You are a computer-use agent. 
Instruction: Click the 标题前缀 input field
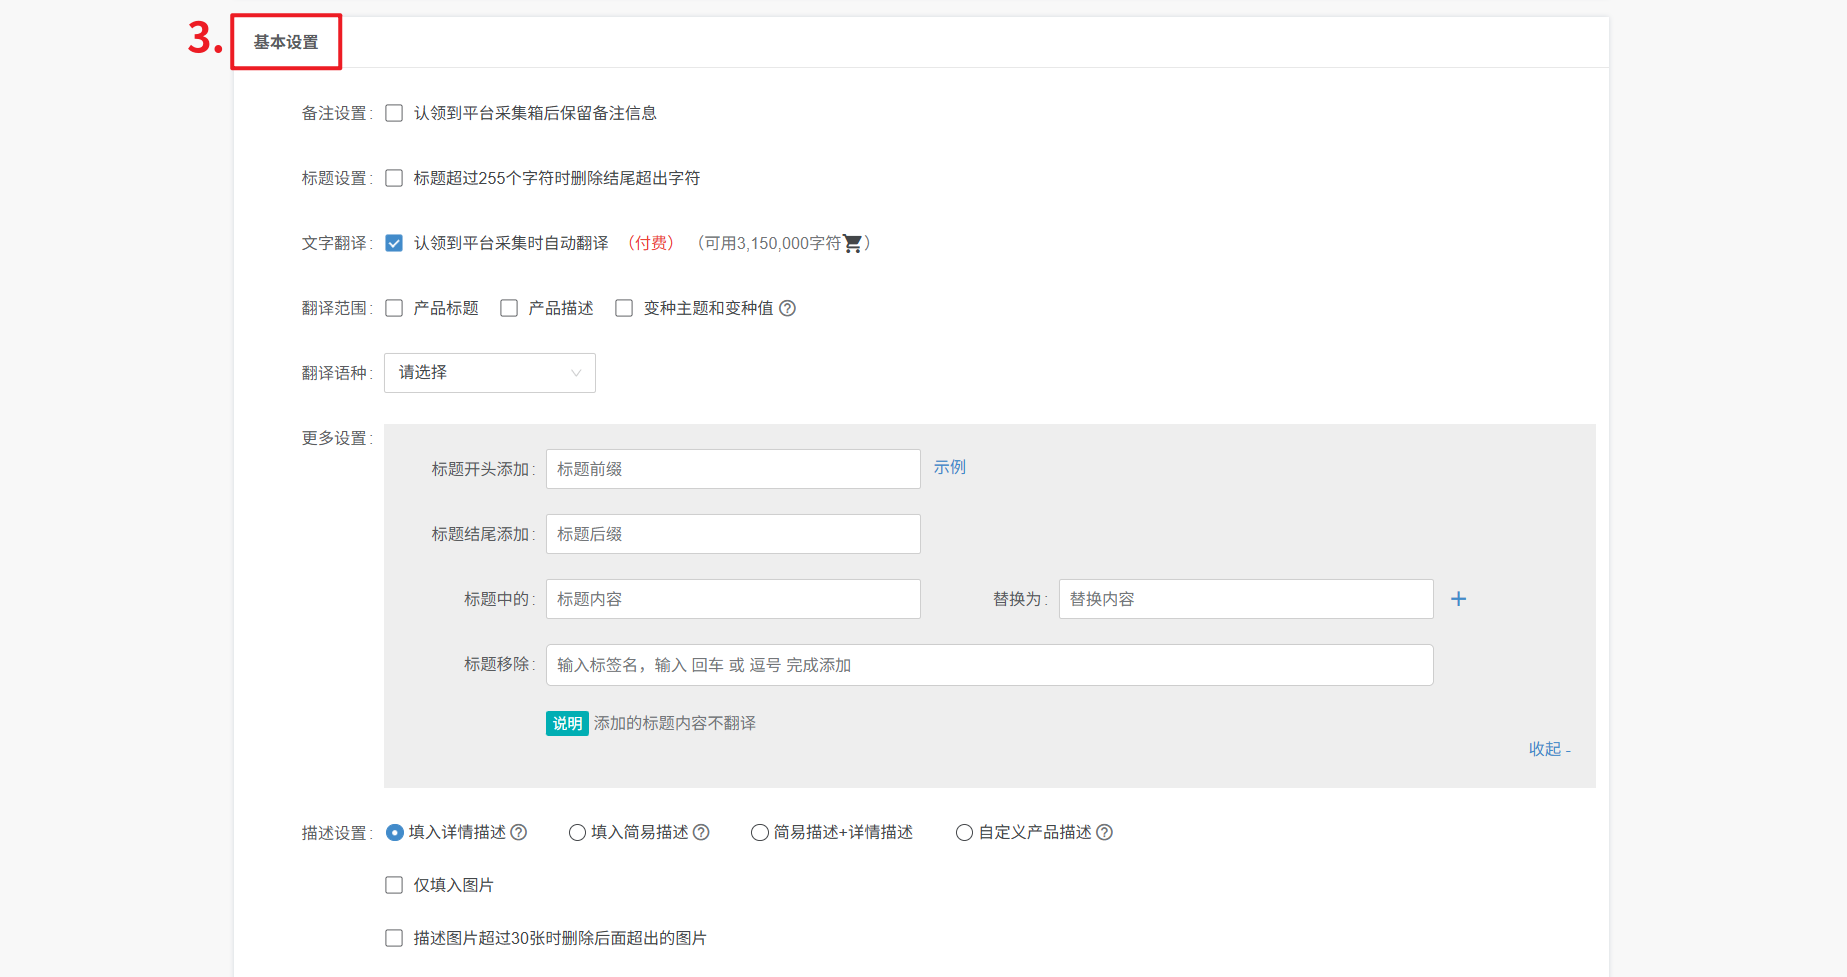[x=732, y=469]
